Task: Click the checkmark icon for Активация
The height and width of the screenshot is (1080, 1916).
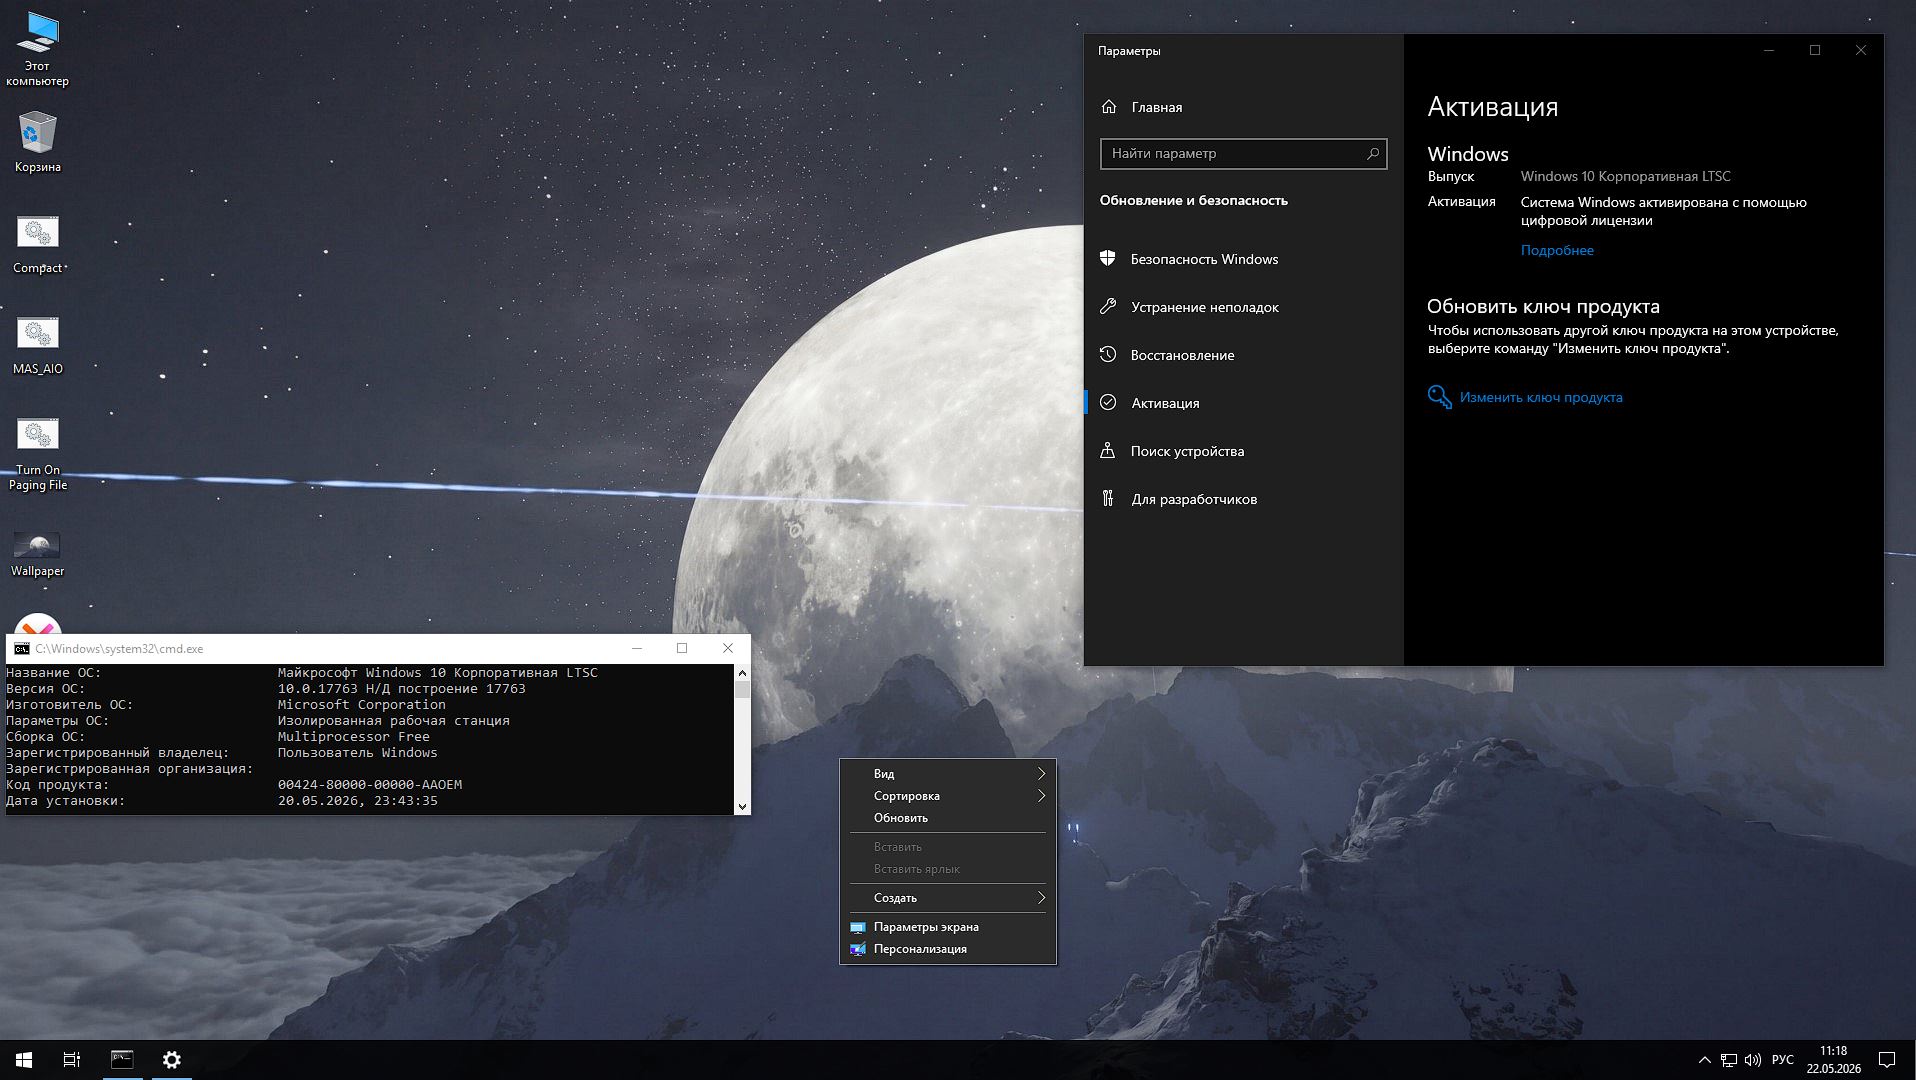Action: click(1108, 402)
